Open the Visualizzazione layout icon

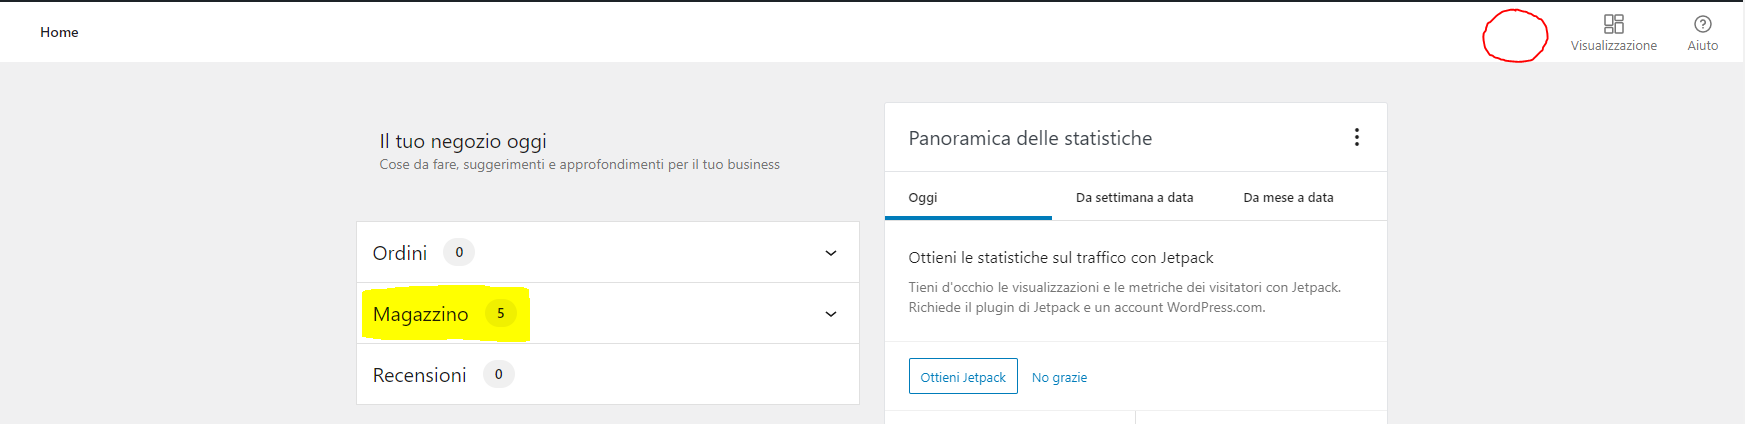pyautogui.click(x=1613, y=24)
